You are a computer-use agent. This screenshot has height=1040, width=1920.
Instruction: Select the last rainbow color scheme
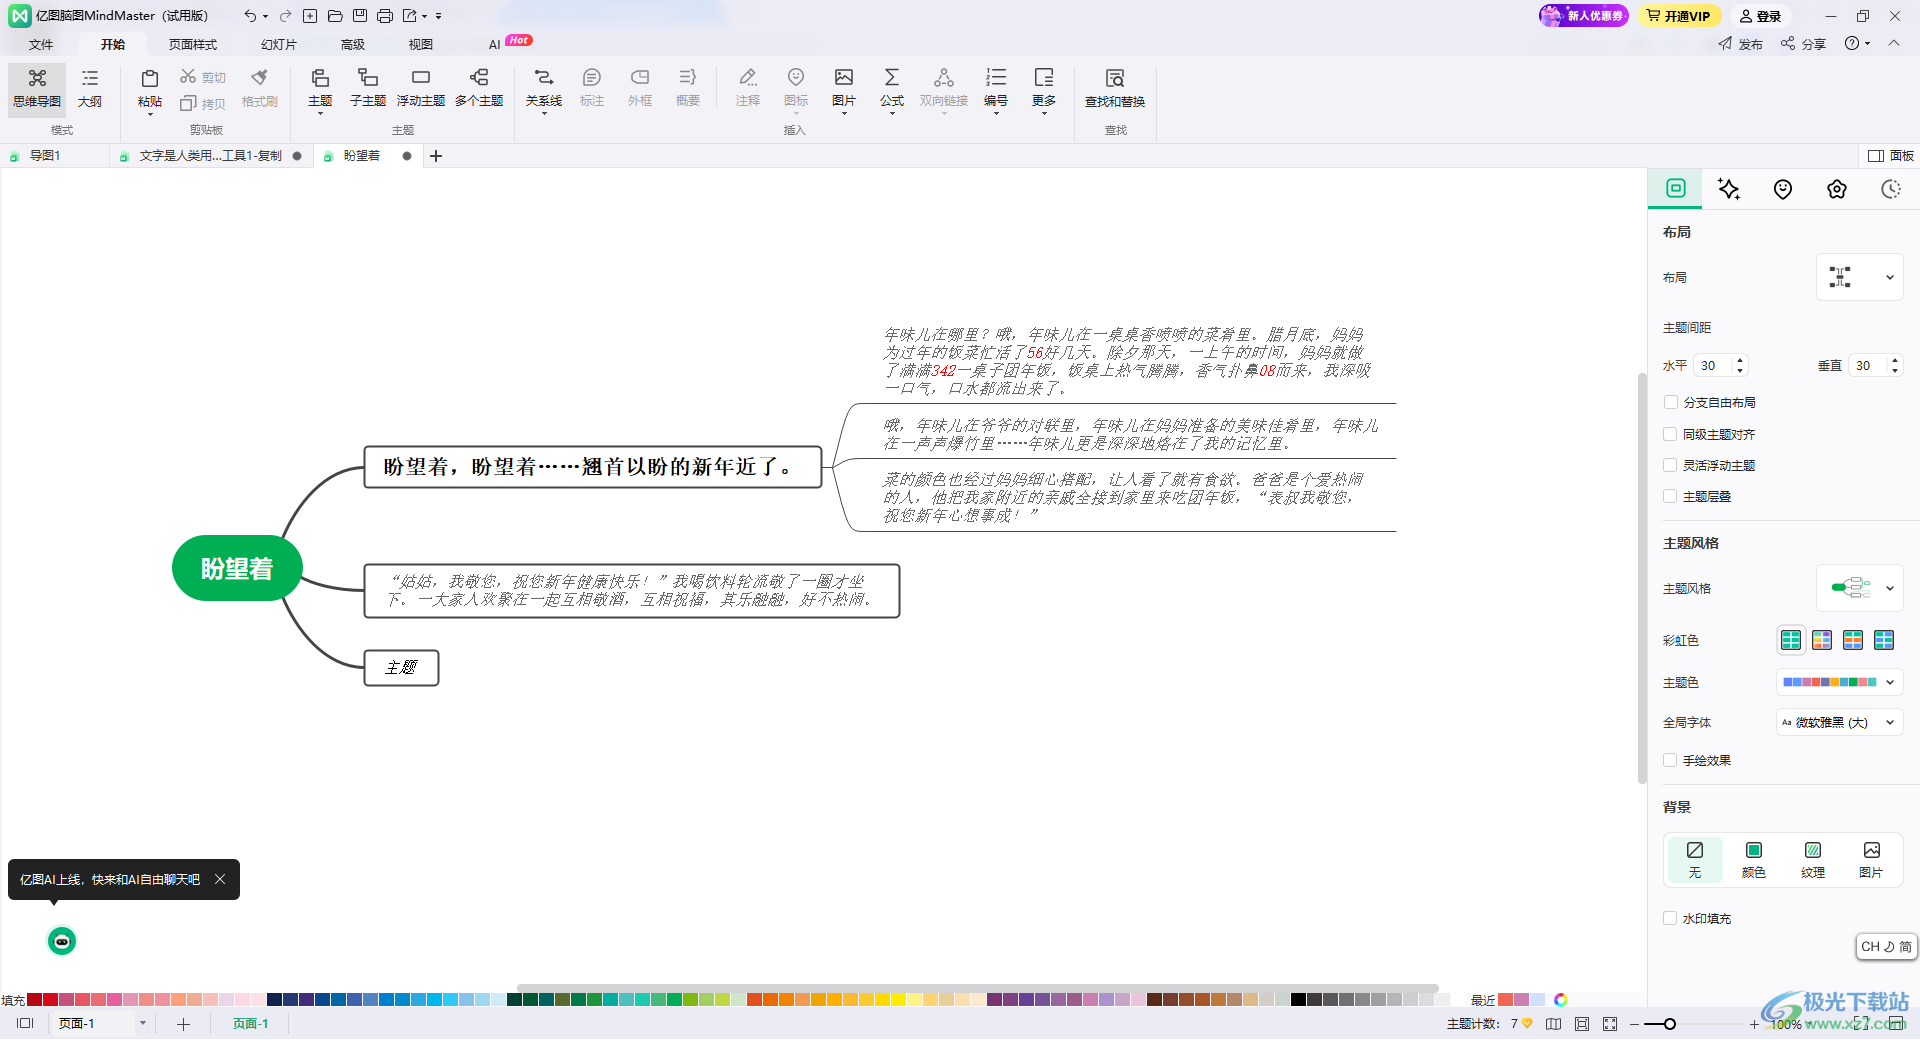1884,640
